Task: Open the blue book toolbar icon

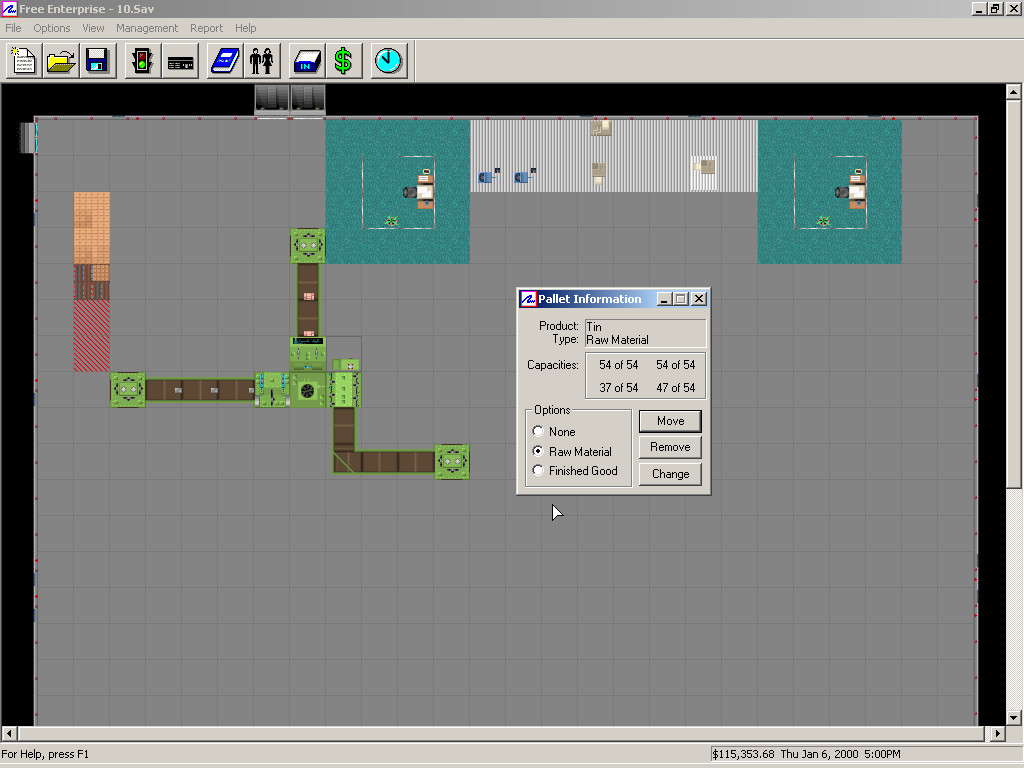Action: pos(225,61)
